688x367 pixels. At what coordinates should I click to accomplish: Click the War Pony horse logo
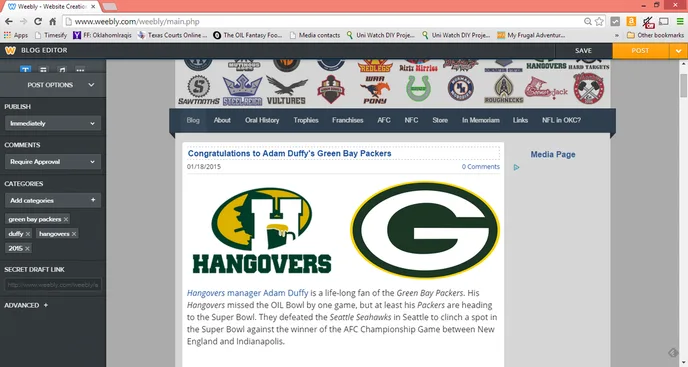(x=375, y=90)
